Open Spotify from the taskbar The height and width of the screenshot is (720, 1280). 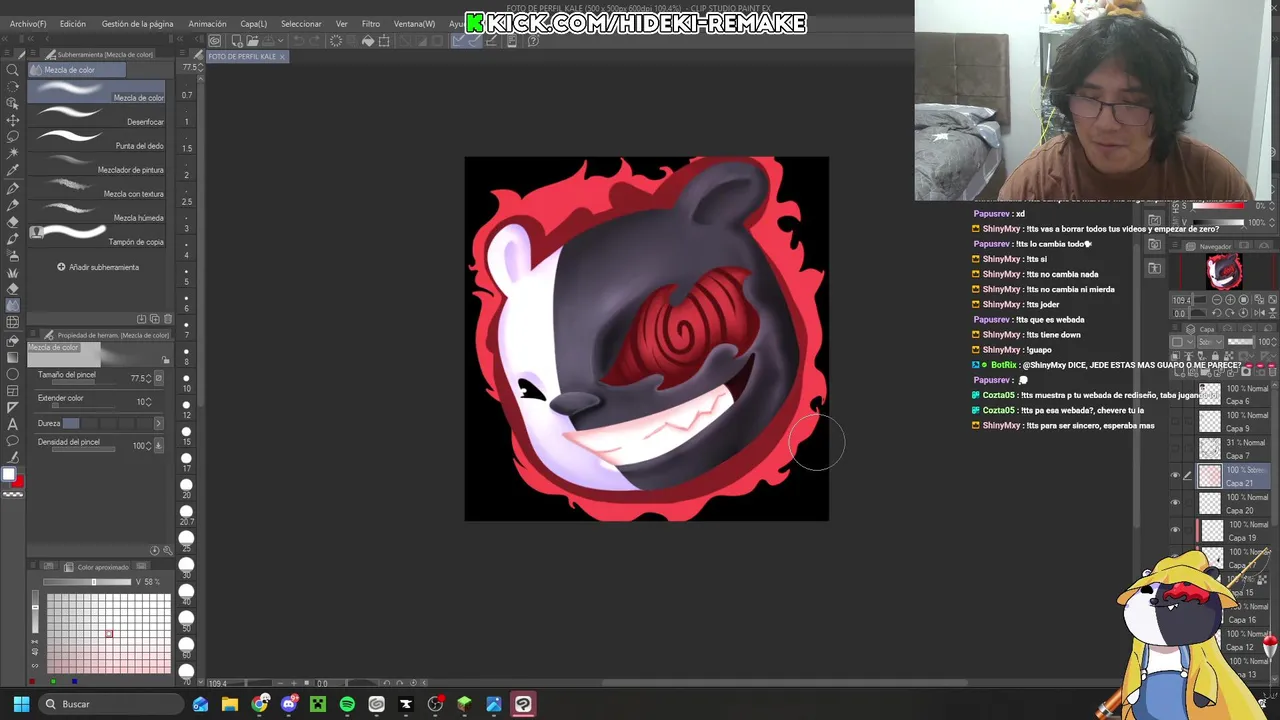tap(347, 704)
